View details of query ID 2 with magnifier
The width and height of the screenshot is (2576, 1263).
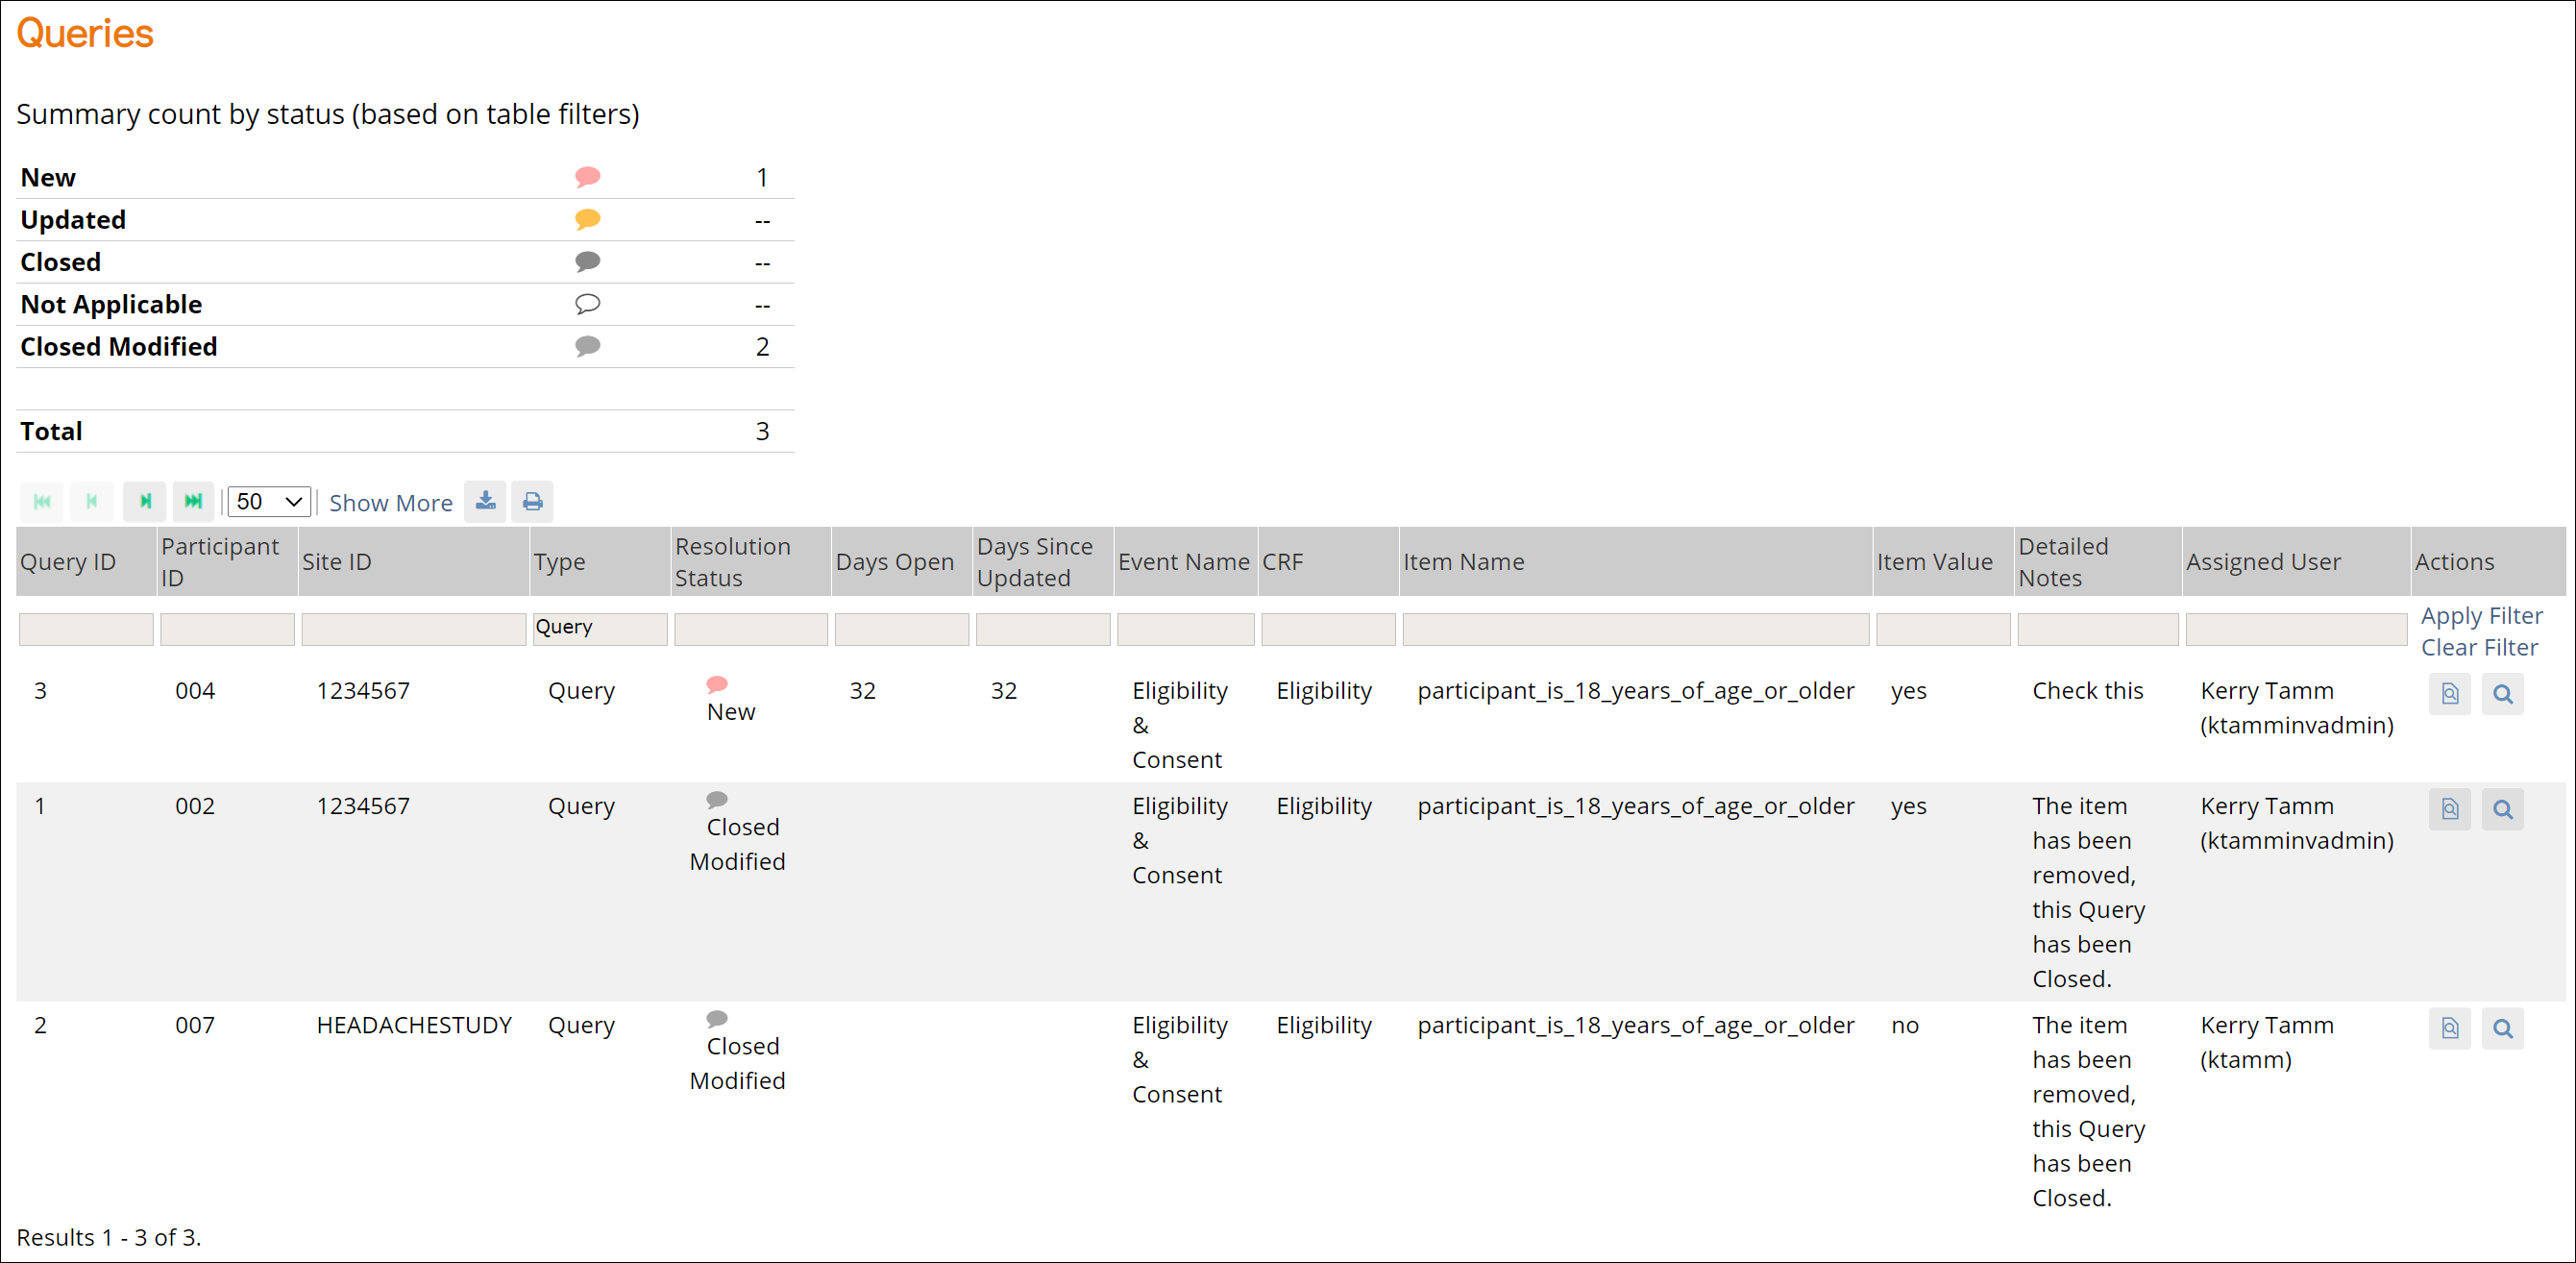[2503, 1028]
